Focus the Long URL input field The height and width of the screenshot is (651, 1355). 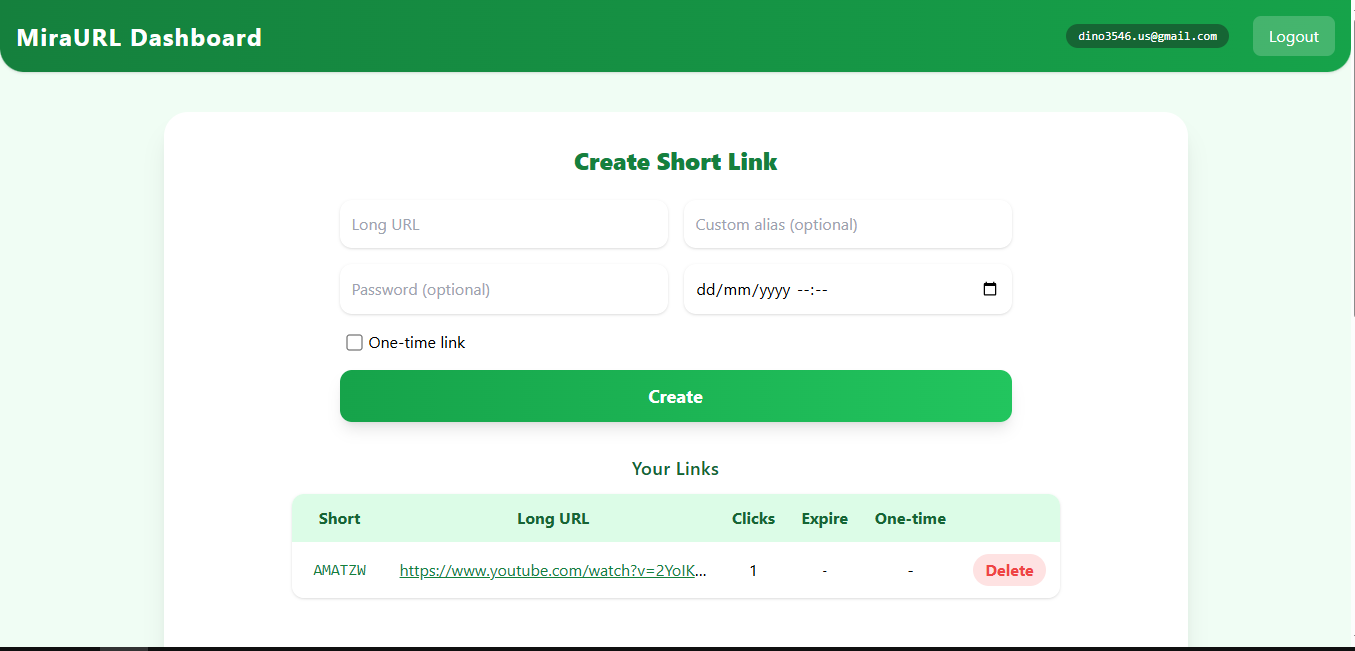(504, 224)
